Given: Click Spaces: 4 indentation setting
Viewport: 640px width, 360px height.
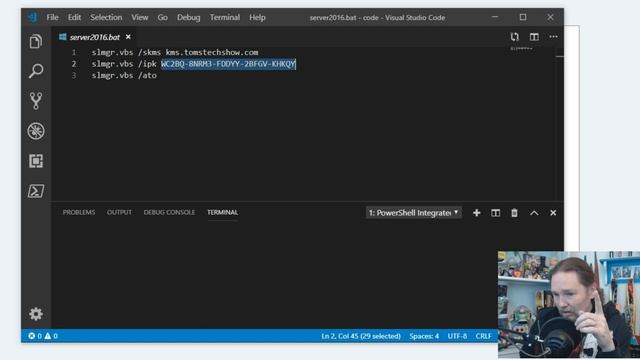Looking at the screenshot, I should 424,336.
